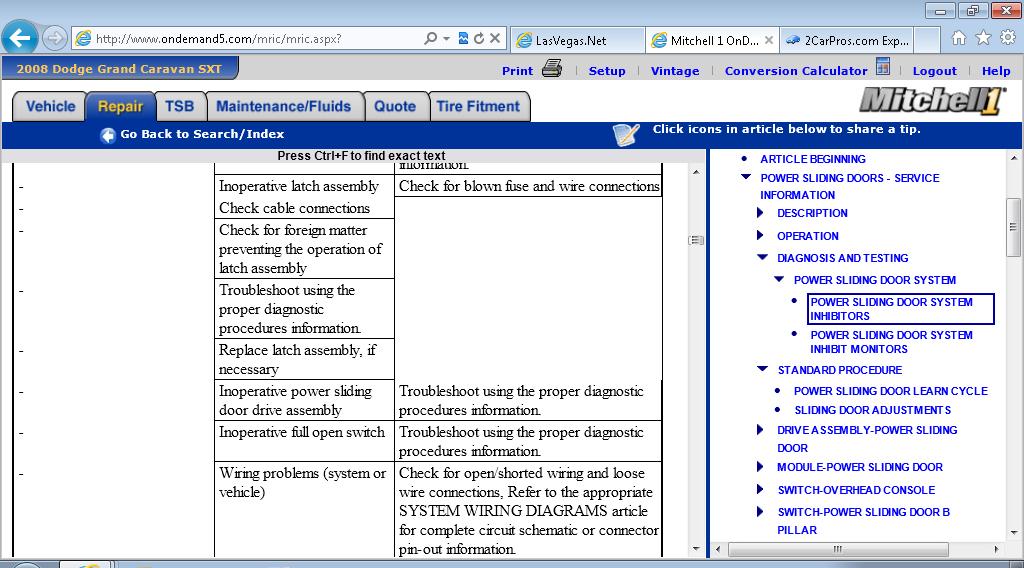This screenshot has height=568, width=1024.
Task: Expand the DESCRIPTION node arrow
Action: click(760, 212)
